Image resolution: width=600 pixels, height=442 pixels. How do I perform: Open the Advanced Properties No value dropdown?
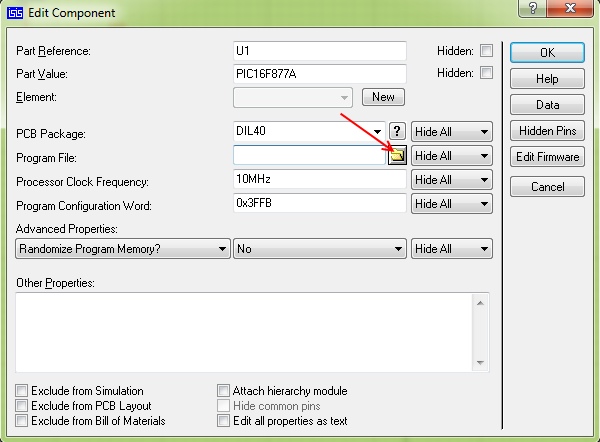[x=398, y=249]
